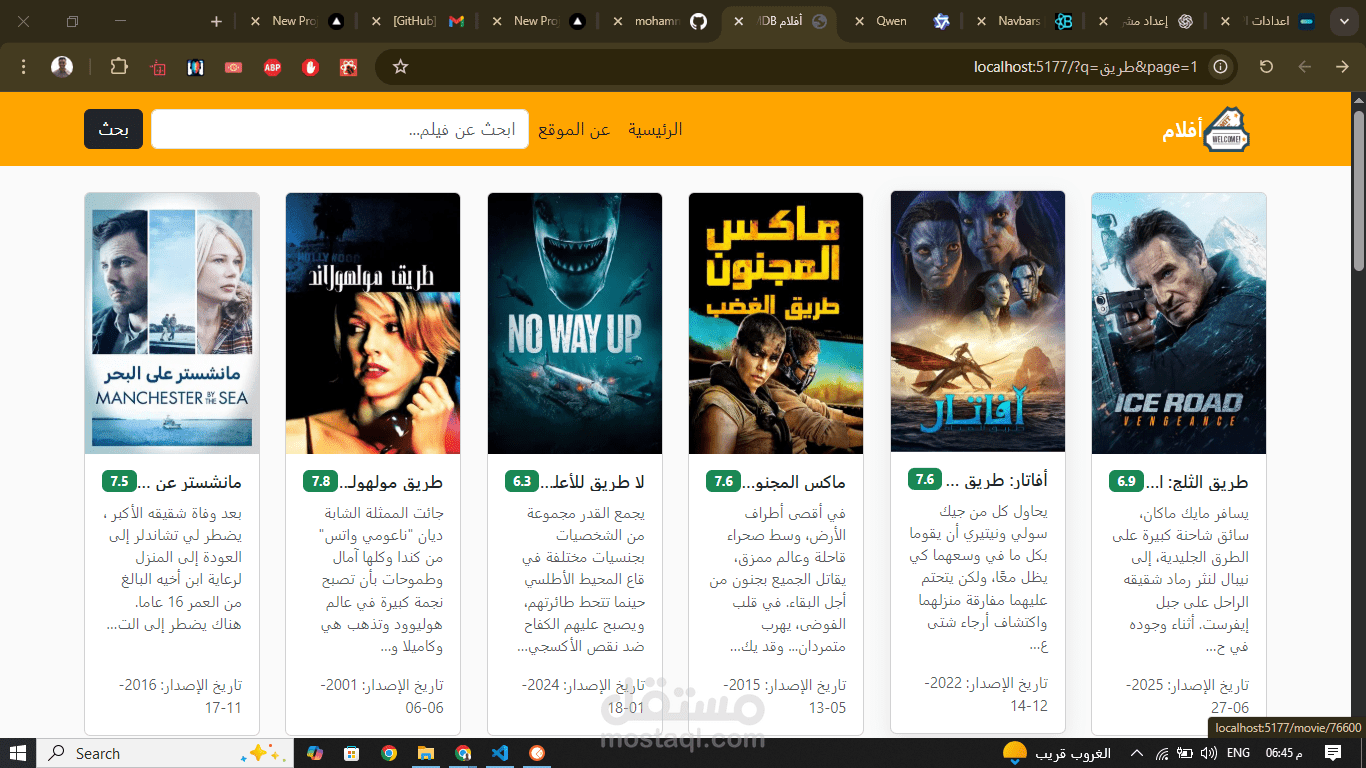Viewport: 1366px width, 768px height.
Task: Expand the tab search chevron
Action: pos(1343,20)
